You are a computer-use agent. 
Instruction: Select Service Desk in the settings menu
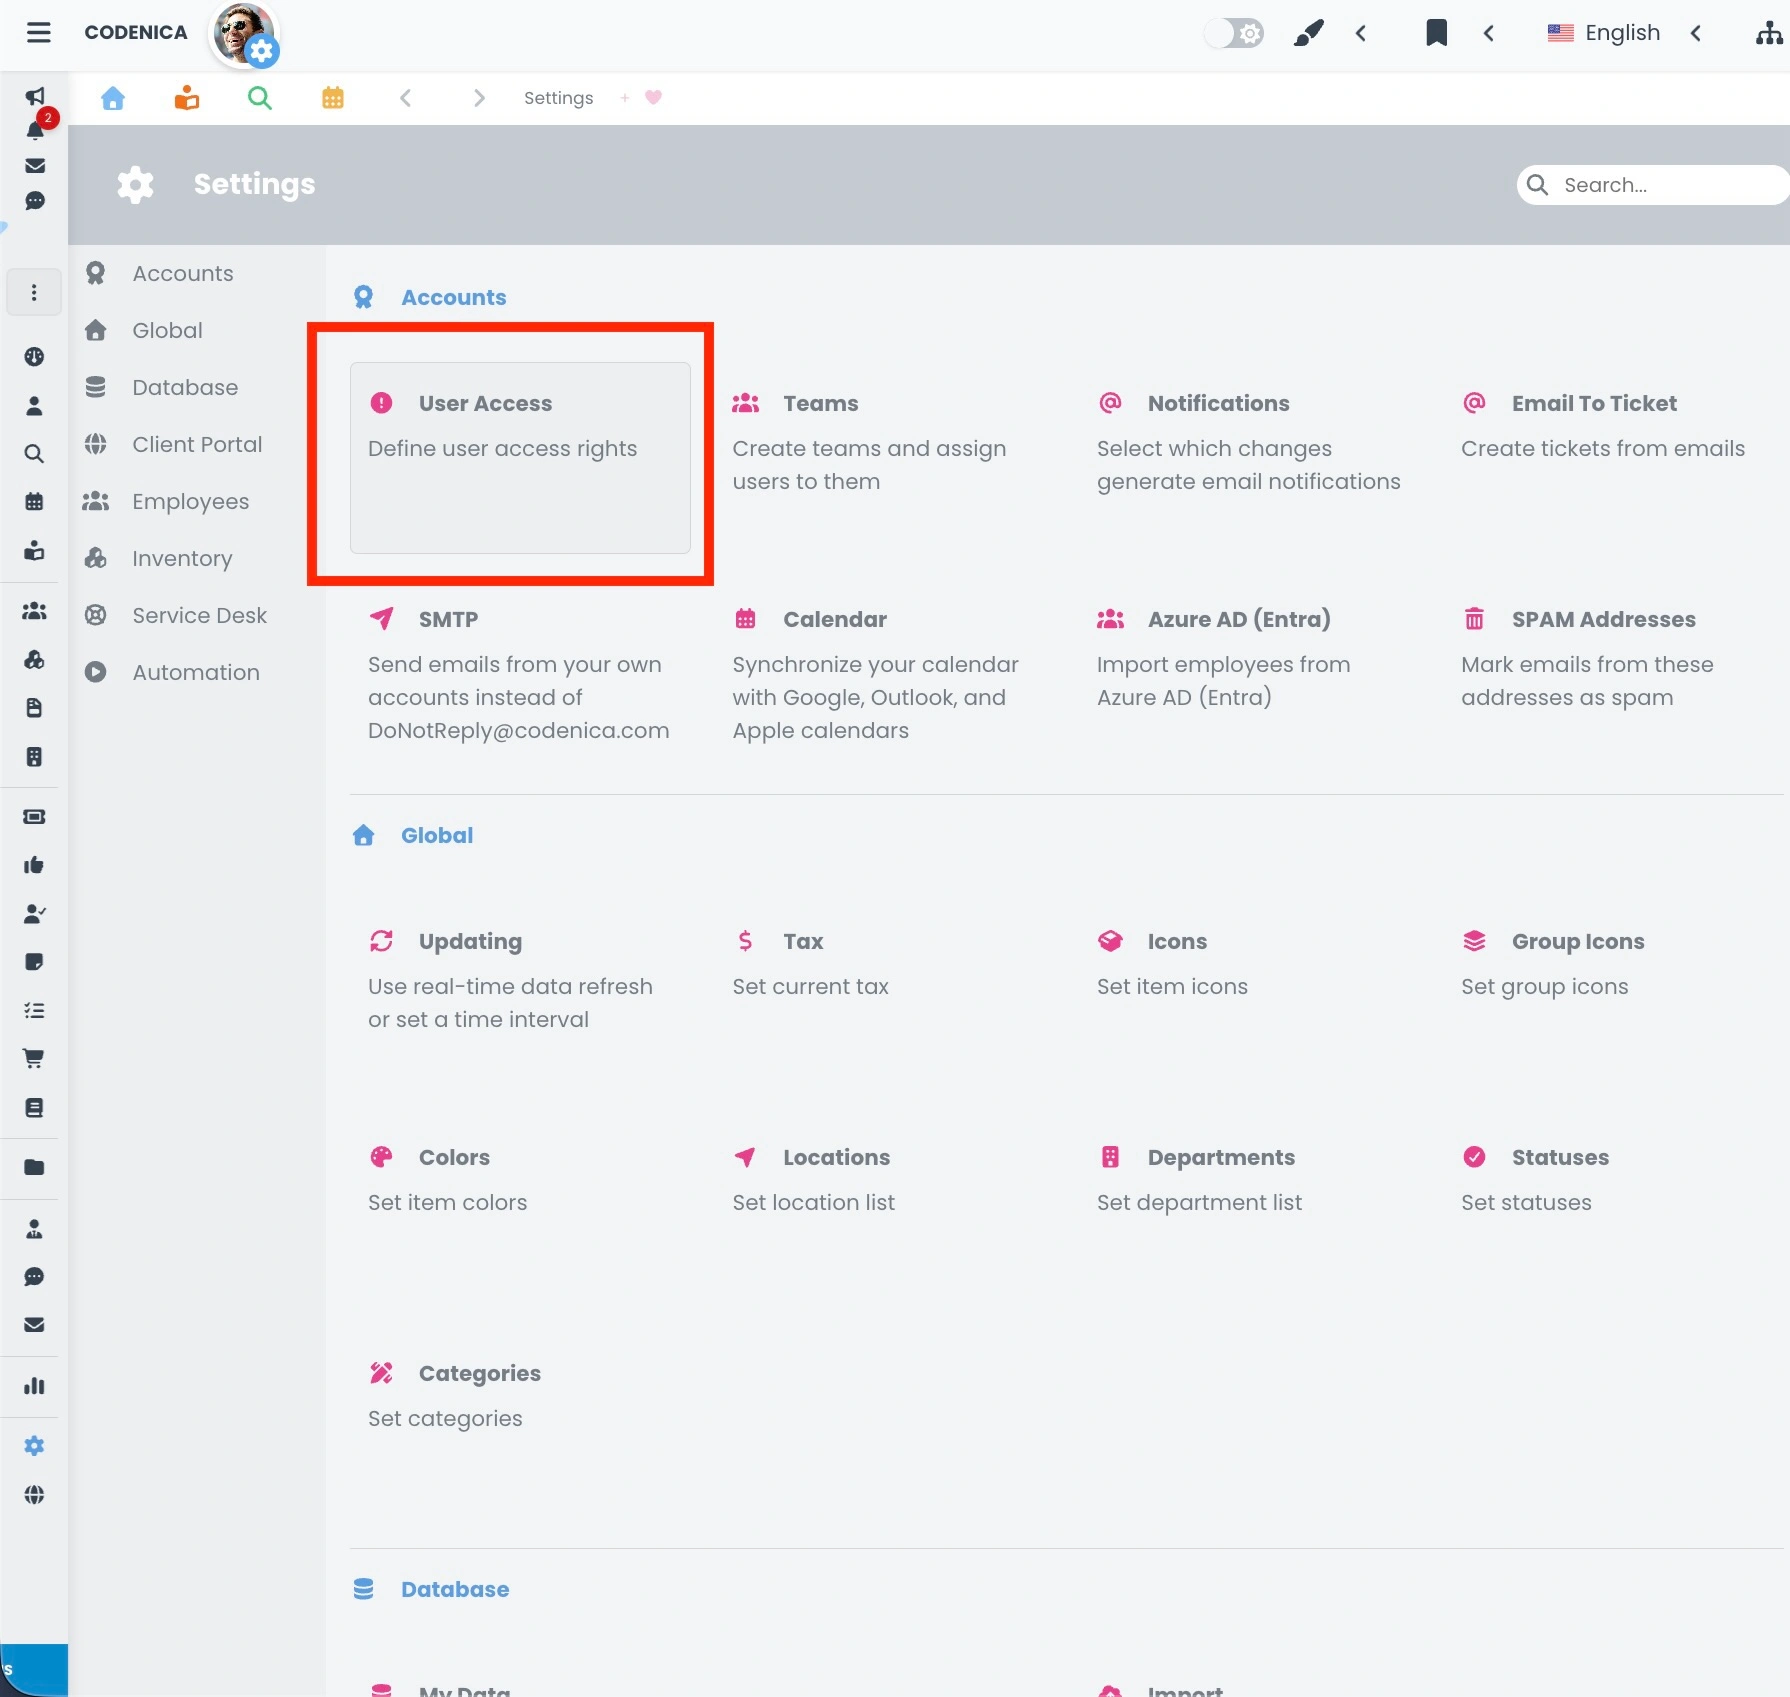pos(199,615)
